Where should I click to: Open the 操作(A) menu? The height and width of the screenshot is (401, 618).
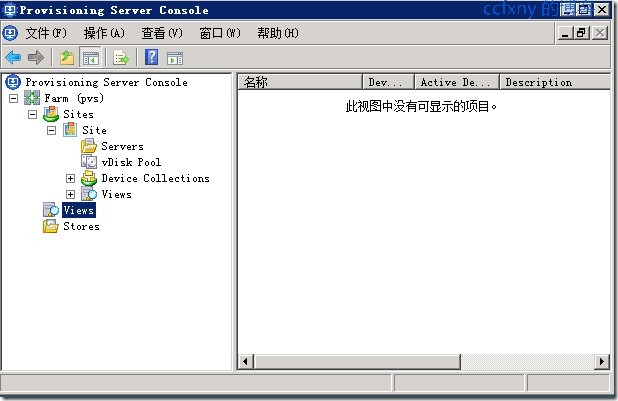(x=104, y=33)
